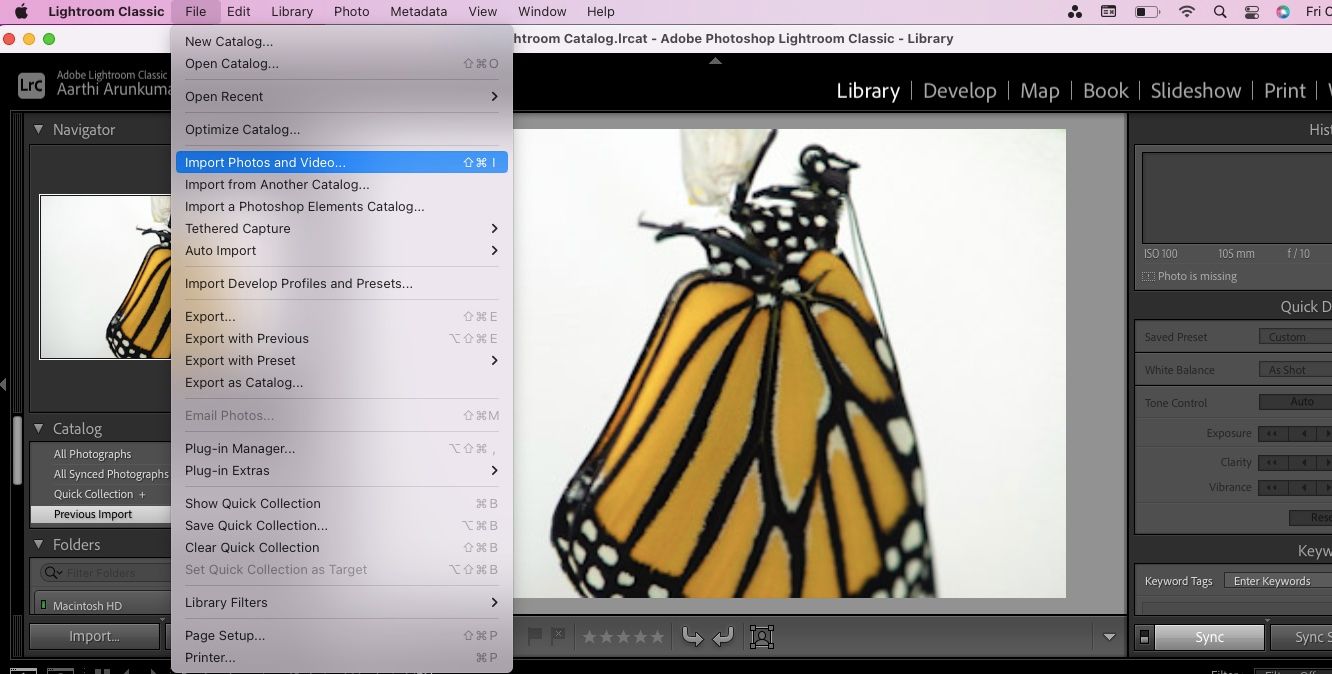Flag the photo as a pick
Screen dimensions: 1332x674
pos(537,636)
